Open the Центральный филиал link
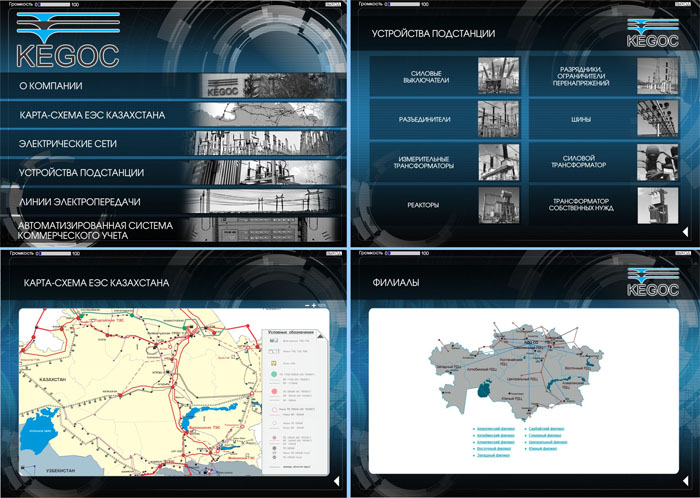Image resolution: width=700 pixels, height=498 pixels. [548, 442]
